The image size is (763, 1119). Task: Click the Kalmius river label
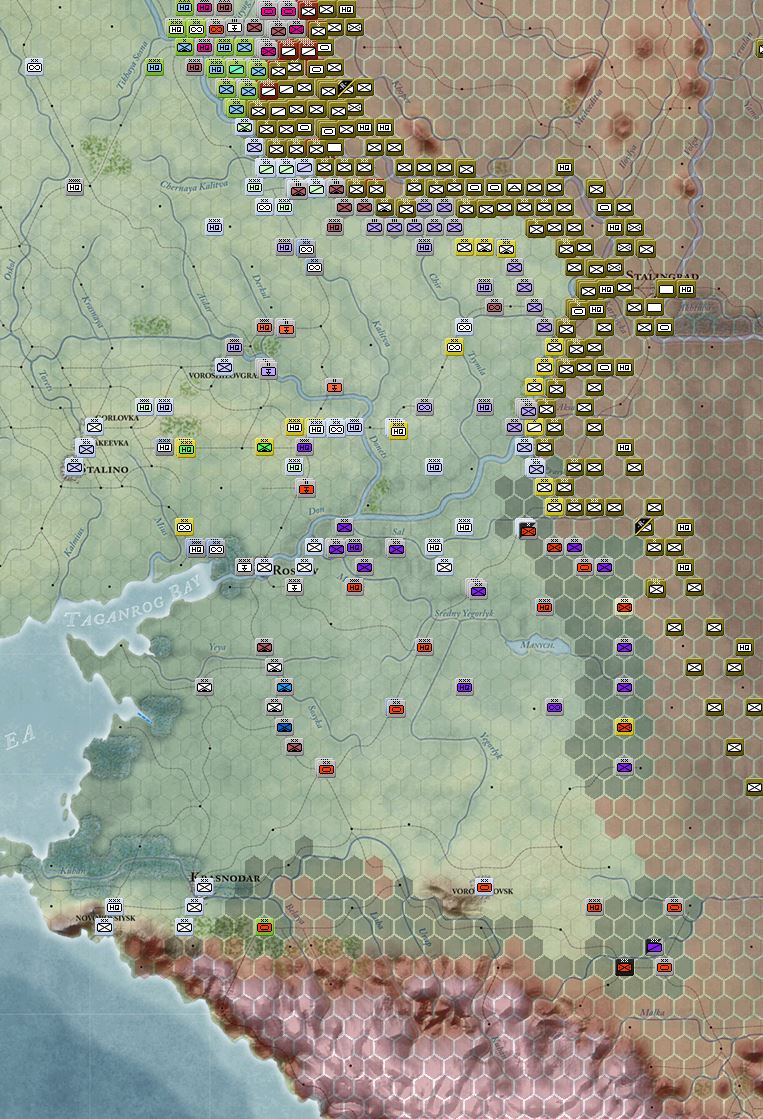click(73, 542)
